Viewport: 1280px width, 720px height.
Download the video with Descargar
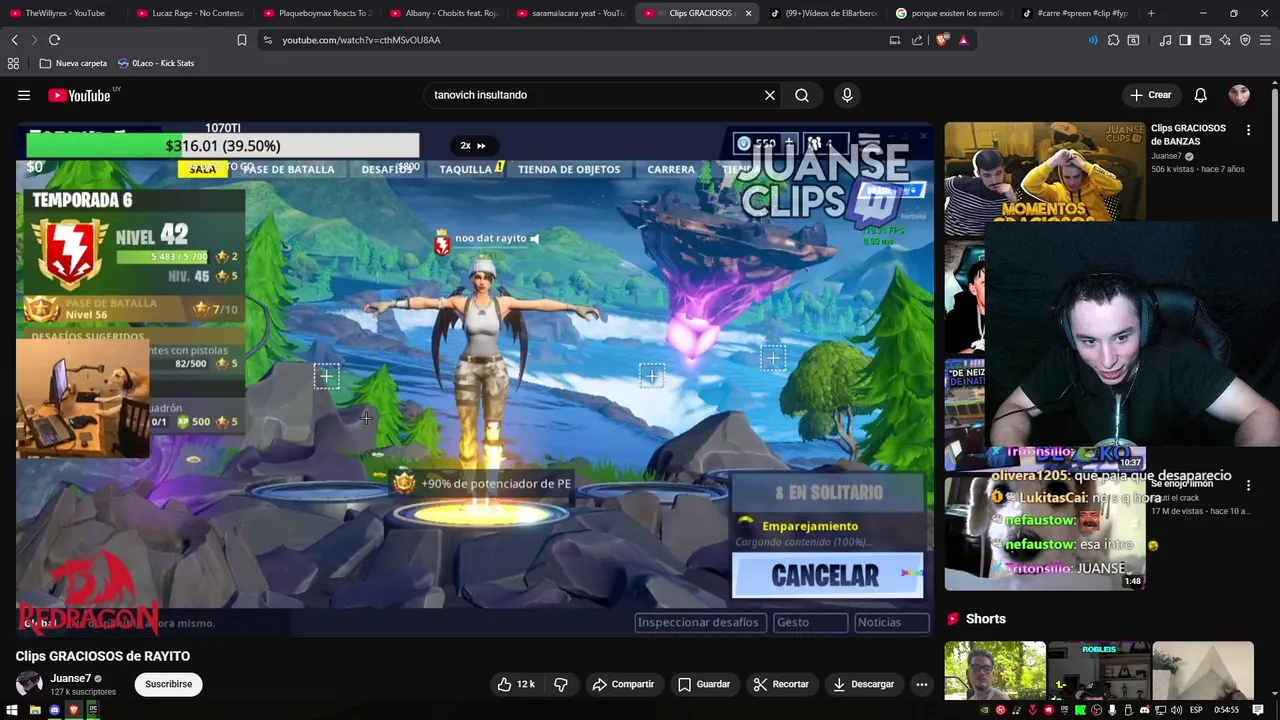tap(863, 684)
